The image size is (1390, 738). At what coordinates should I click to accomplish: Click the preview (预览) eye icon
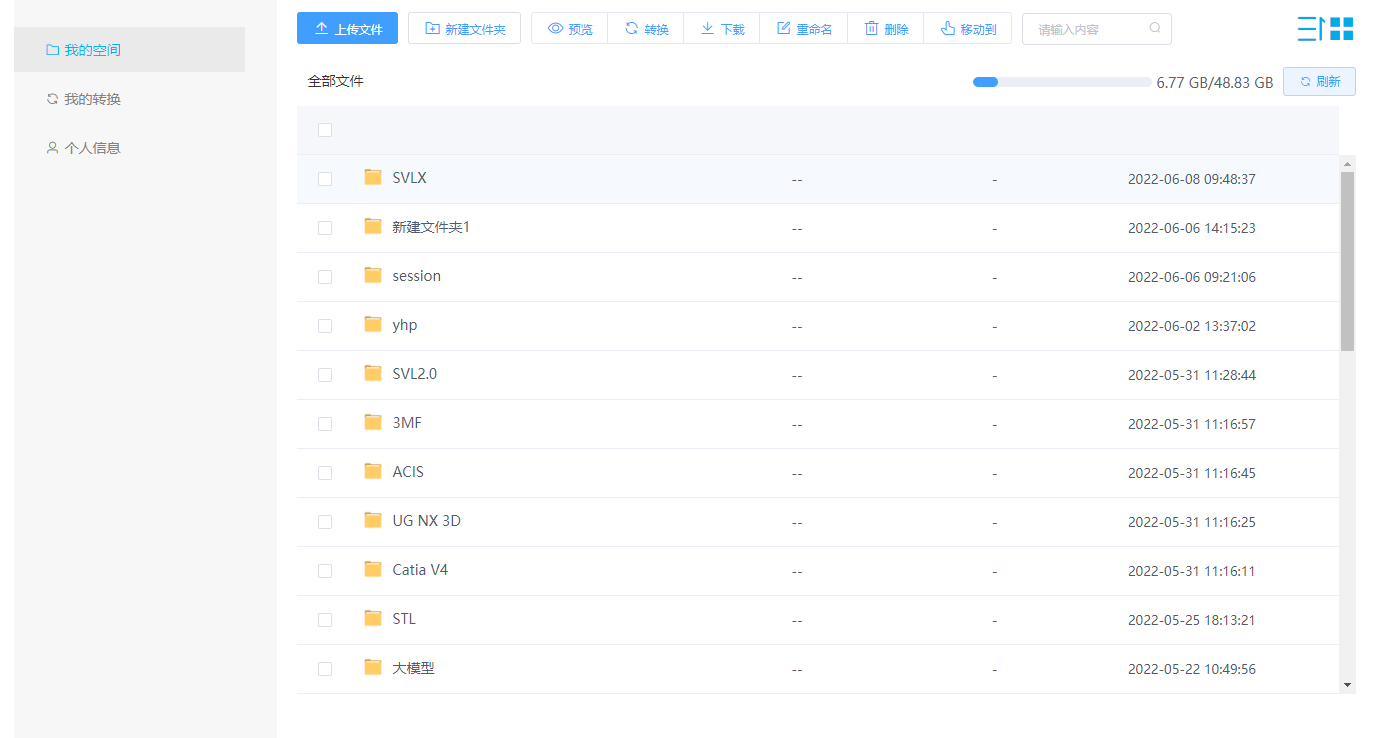[555, 29]
